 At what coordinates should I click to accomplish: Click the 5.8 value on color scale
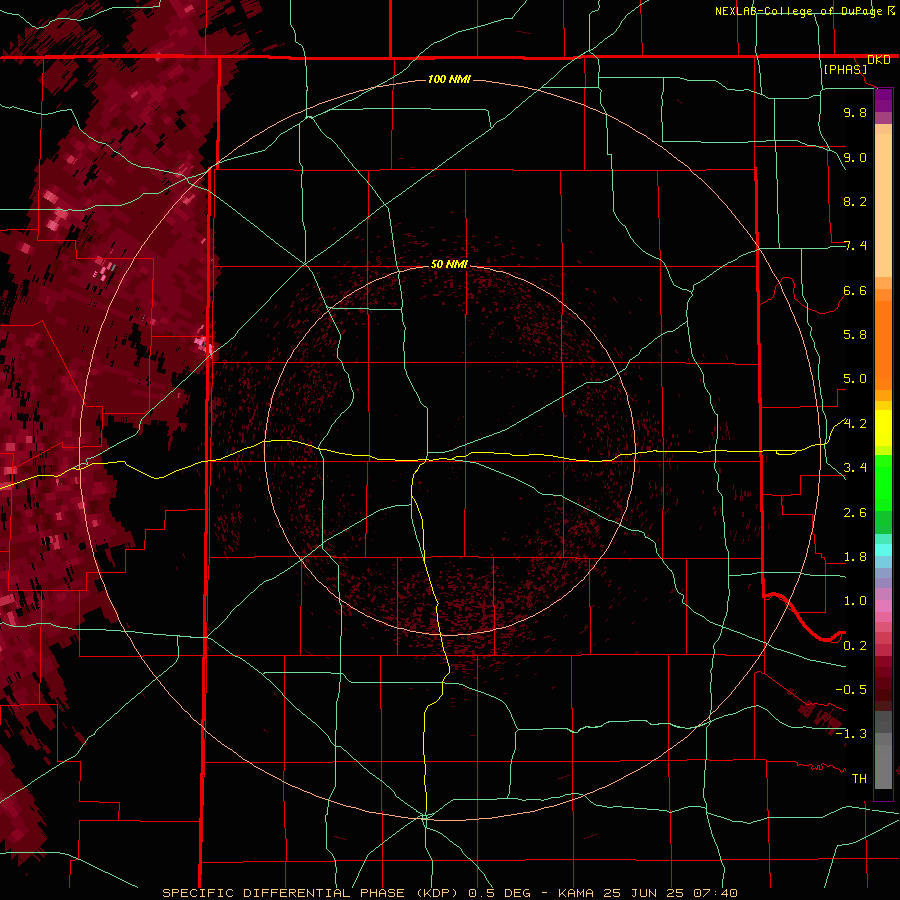click(x=855, y=335)
